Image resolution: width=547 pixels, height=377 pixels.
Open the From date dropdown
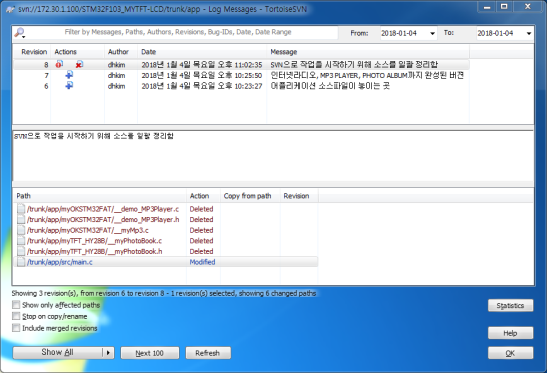pyautogui.click(x=432, y=33)
